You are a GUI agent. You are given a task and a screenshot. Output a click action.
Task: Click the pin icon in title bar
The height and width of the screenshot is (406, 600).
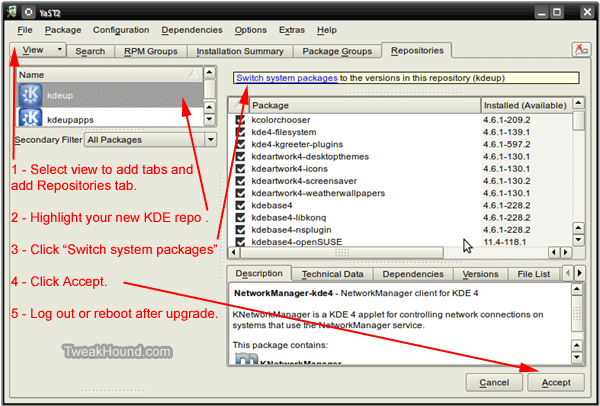click(28, 12)
